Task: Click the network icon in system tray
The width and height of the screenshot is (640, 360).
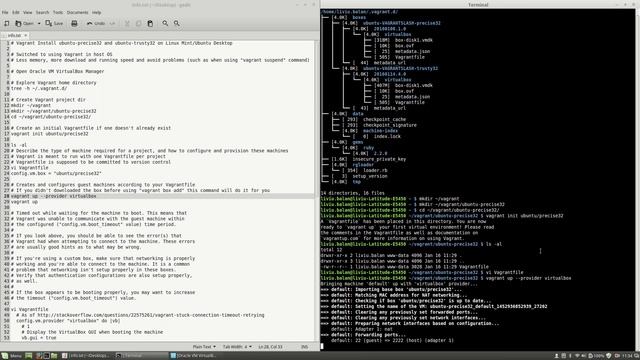Action: 577,356
